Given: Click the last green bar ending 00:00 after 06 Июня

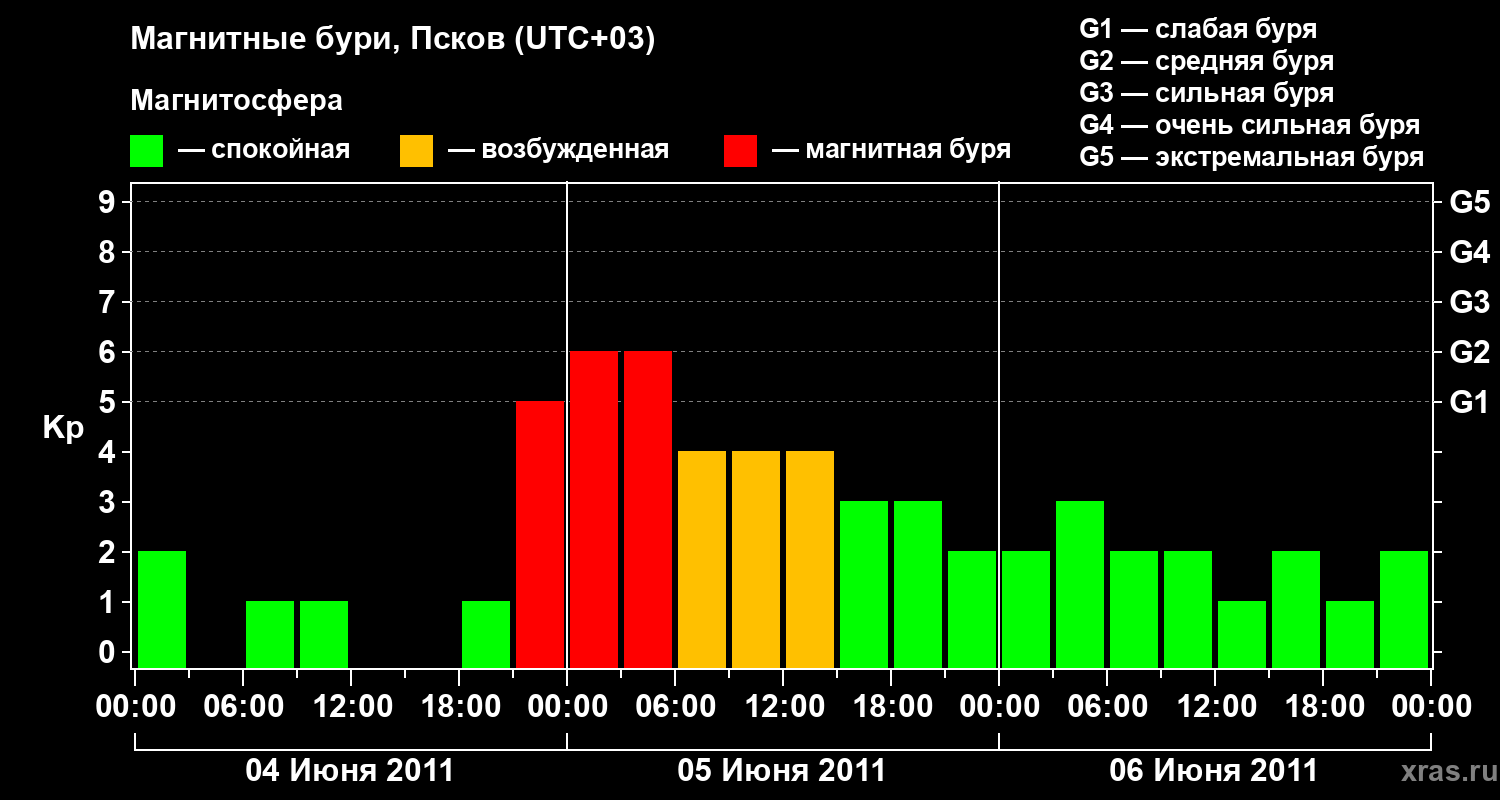Looking at the screenshot, I should point(1404,610).
